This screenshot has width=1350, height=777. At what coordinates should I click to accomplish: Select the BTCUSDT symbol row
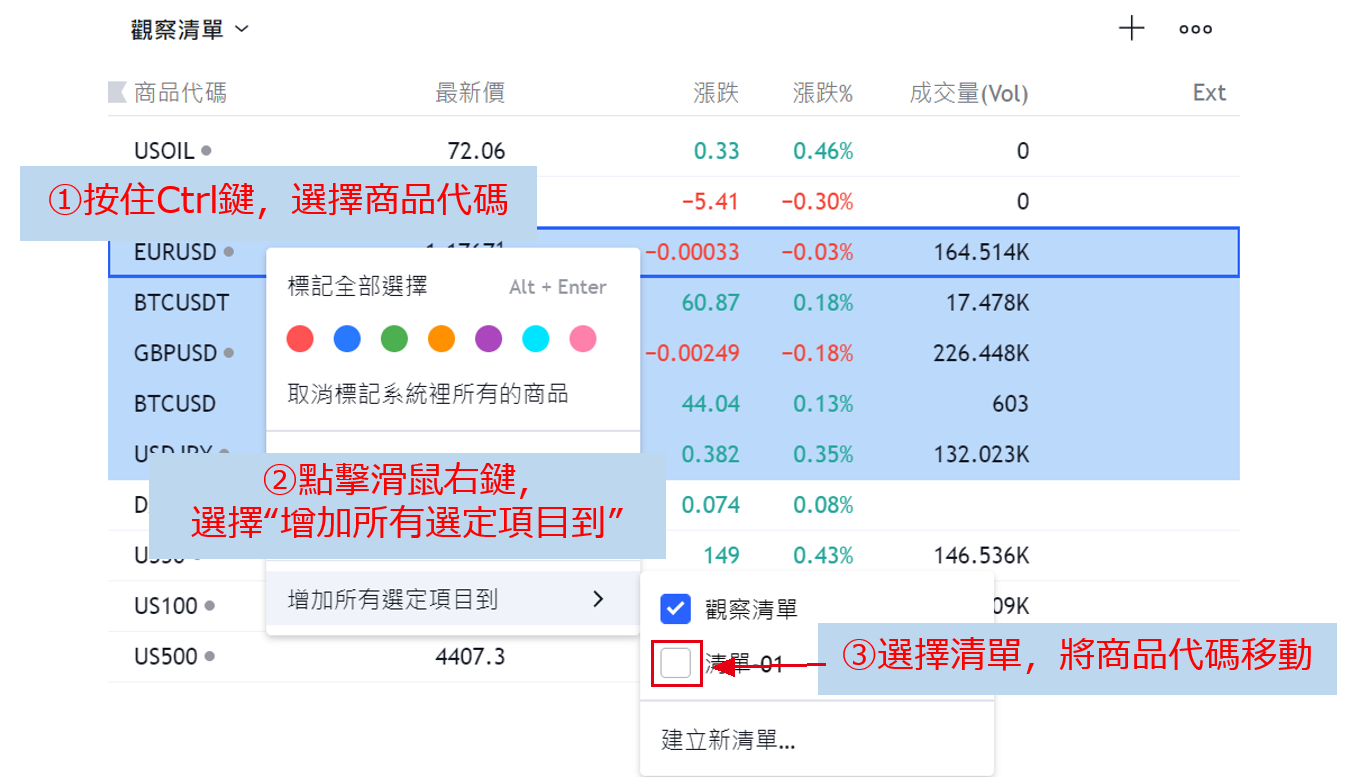click(x=673, y=302)
